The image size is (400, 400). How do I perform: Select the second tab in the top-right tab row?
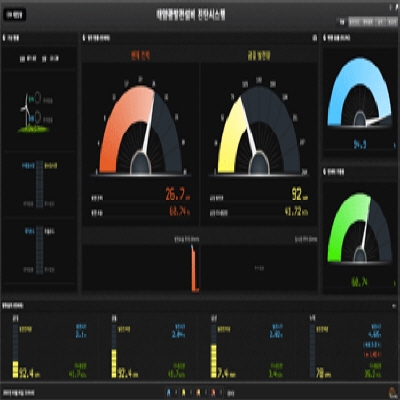pyautogui.click(x=355, y=22)
